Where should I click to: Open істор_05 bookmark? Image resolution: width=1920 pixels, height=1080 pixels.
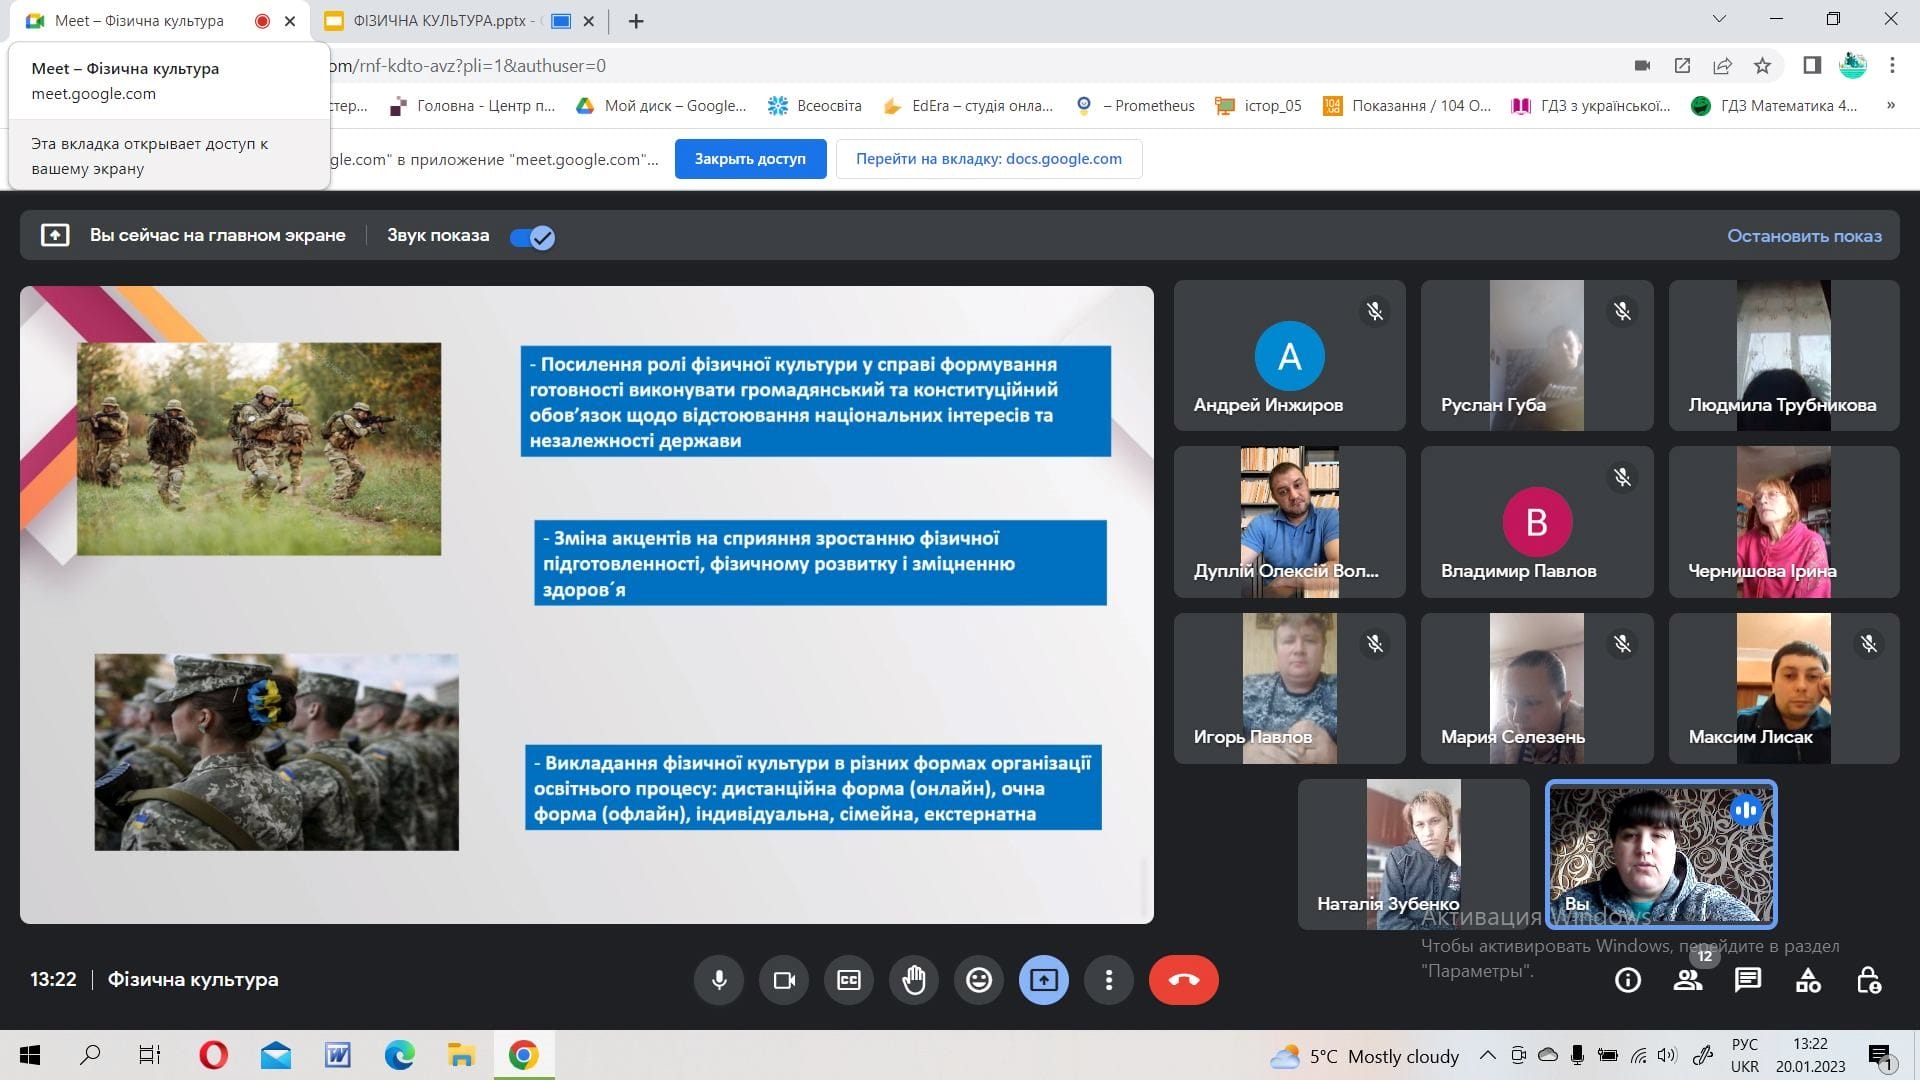point(1258,106)
